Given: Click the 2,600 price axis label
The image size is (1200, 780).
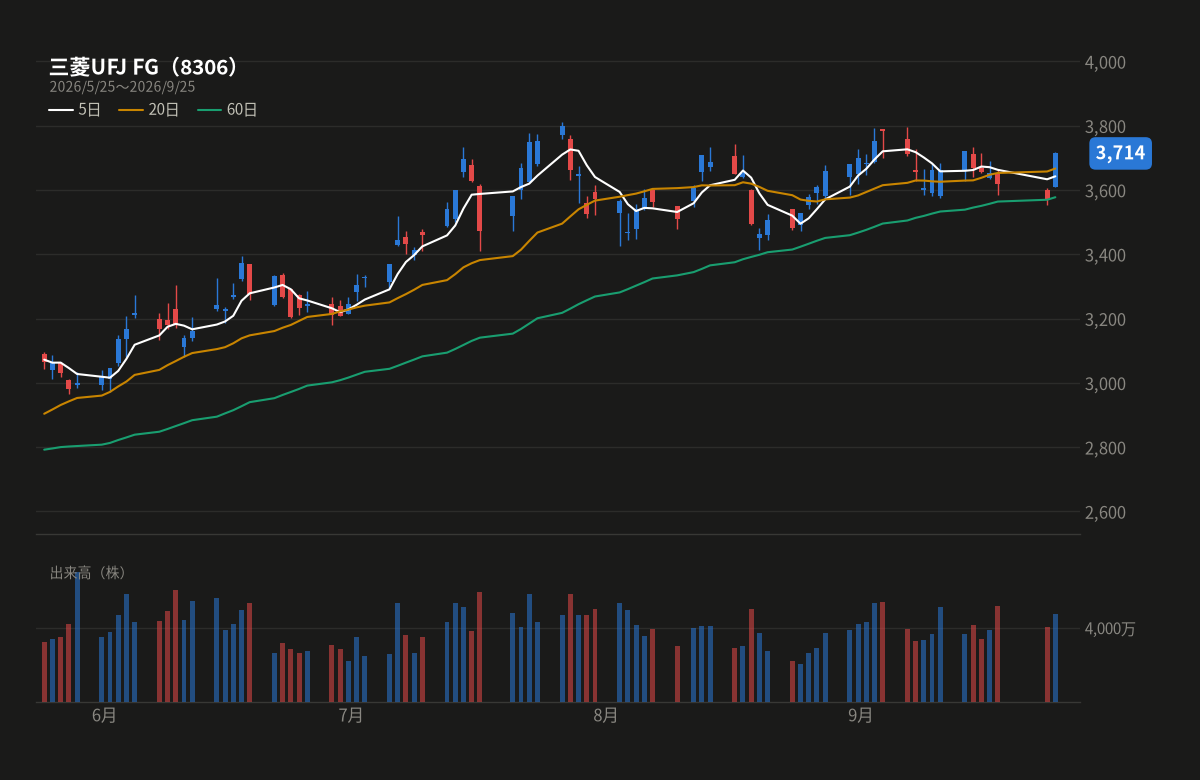Looking at the screenshot, I should pyautogui.click(x=1105, y=513).
